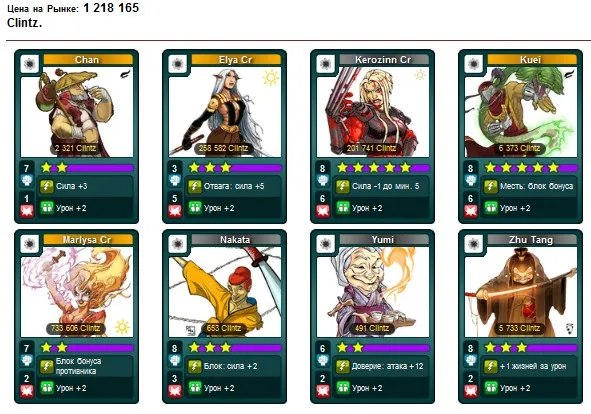Click the power fist icon on Kerozinn Cr
Viewport: 591px width, 414px height.
(323, 180)
